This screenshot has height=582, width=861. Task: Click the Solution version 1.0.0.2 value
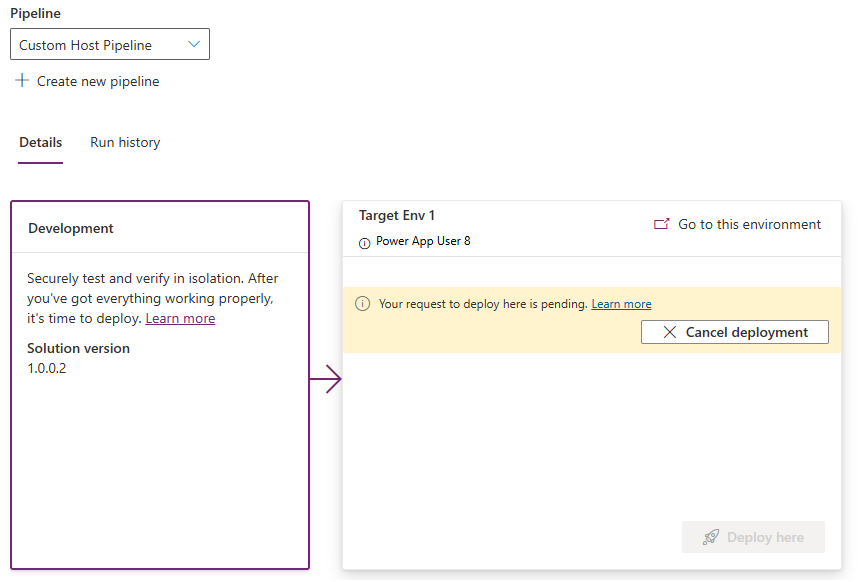[46, 368]
